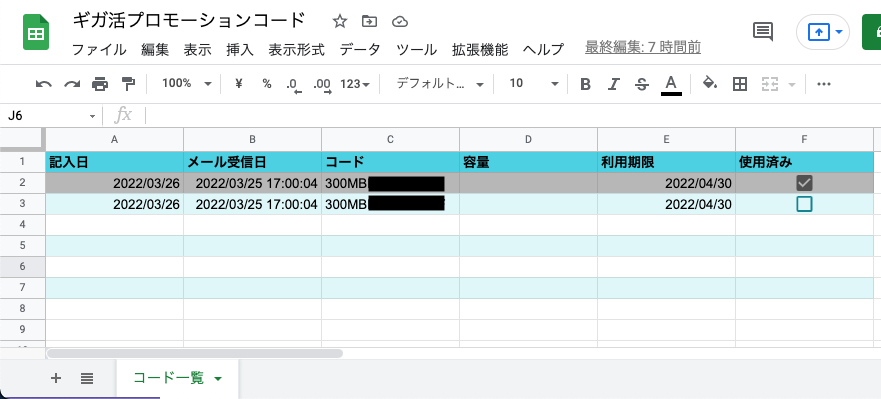Viewport: 881px width, 399px height.
Task: Select the コード一覧 sheet tab
Action: click(x=178, y=379)
